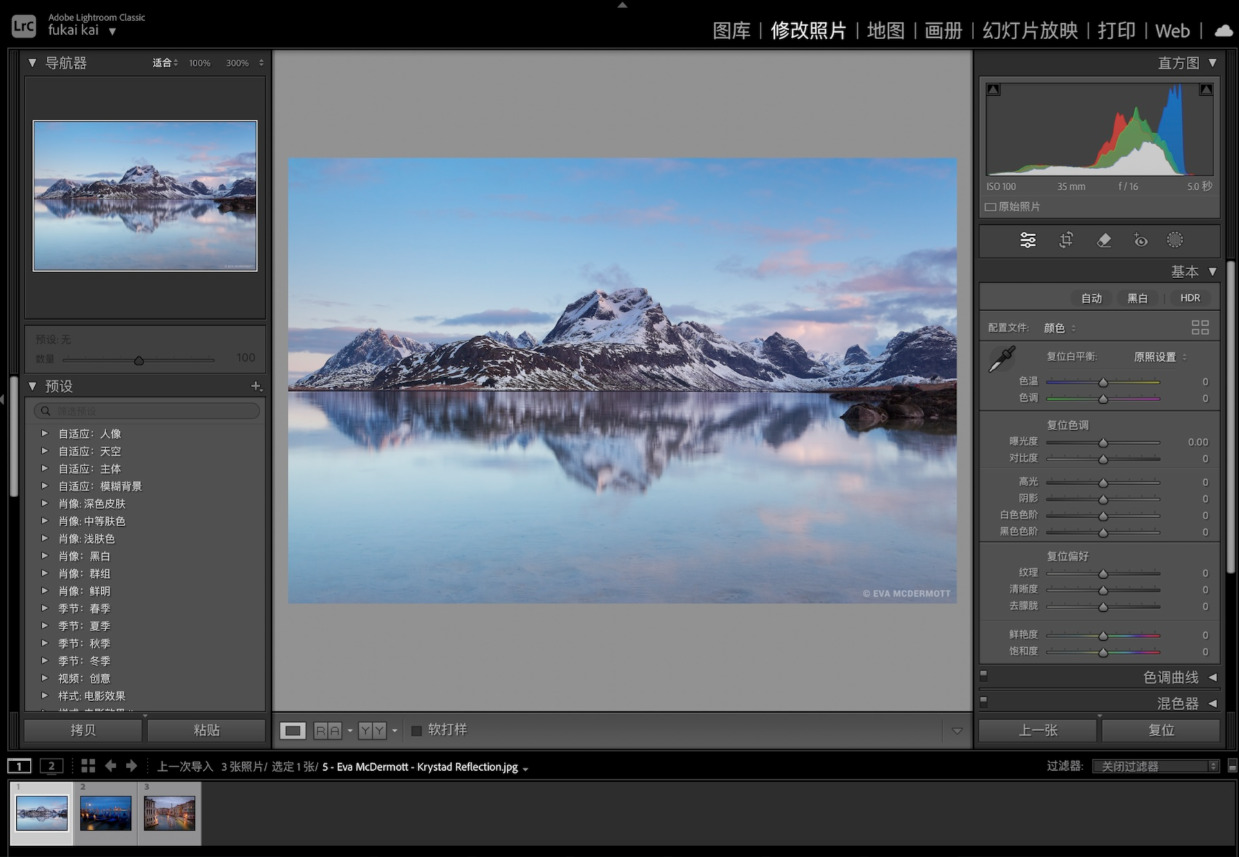The width and height of the screenshot is (1239, 857).
Task: Go back with the left arrow
Action: click(111, 766)
